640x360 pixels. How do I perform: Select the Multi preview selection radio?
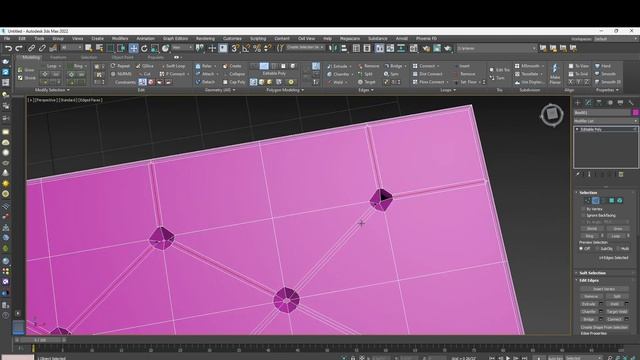pos(618,249)
